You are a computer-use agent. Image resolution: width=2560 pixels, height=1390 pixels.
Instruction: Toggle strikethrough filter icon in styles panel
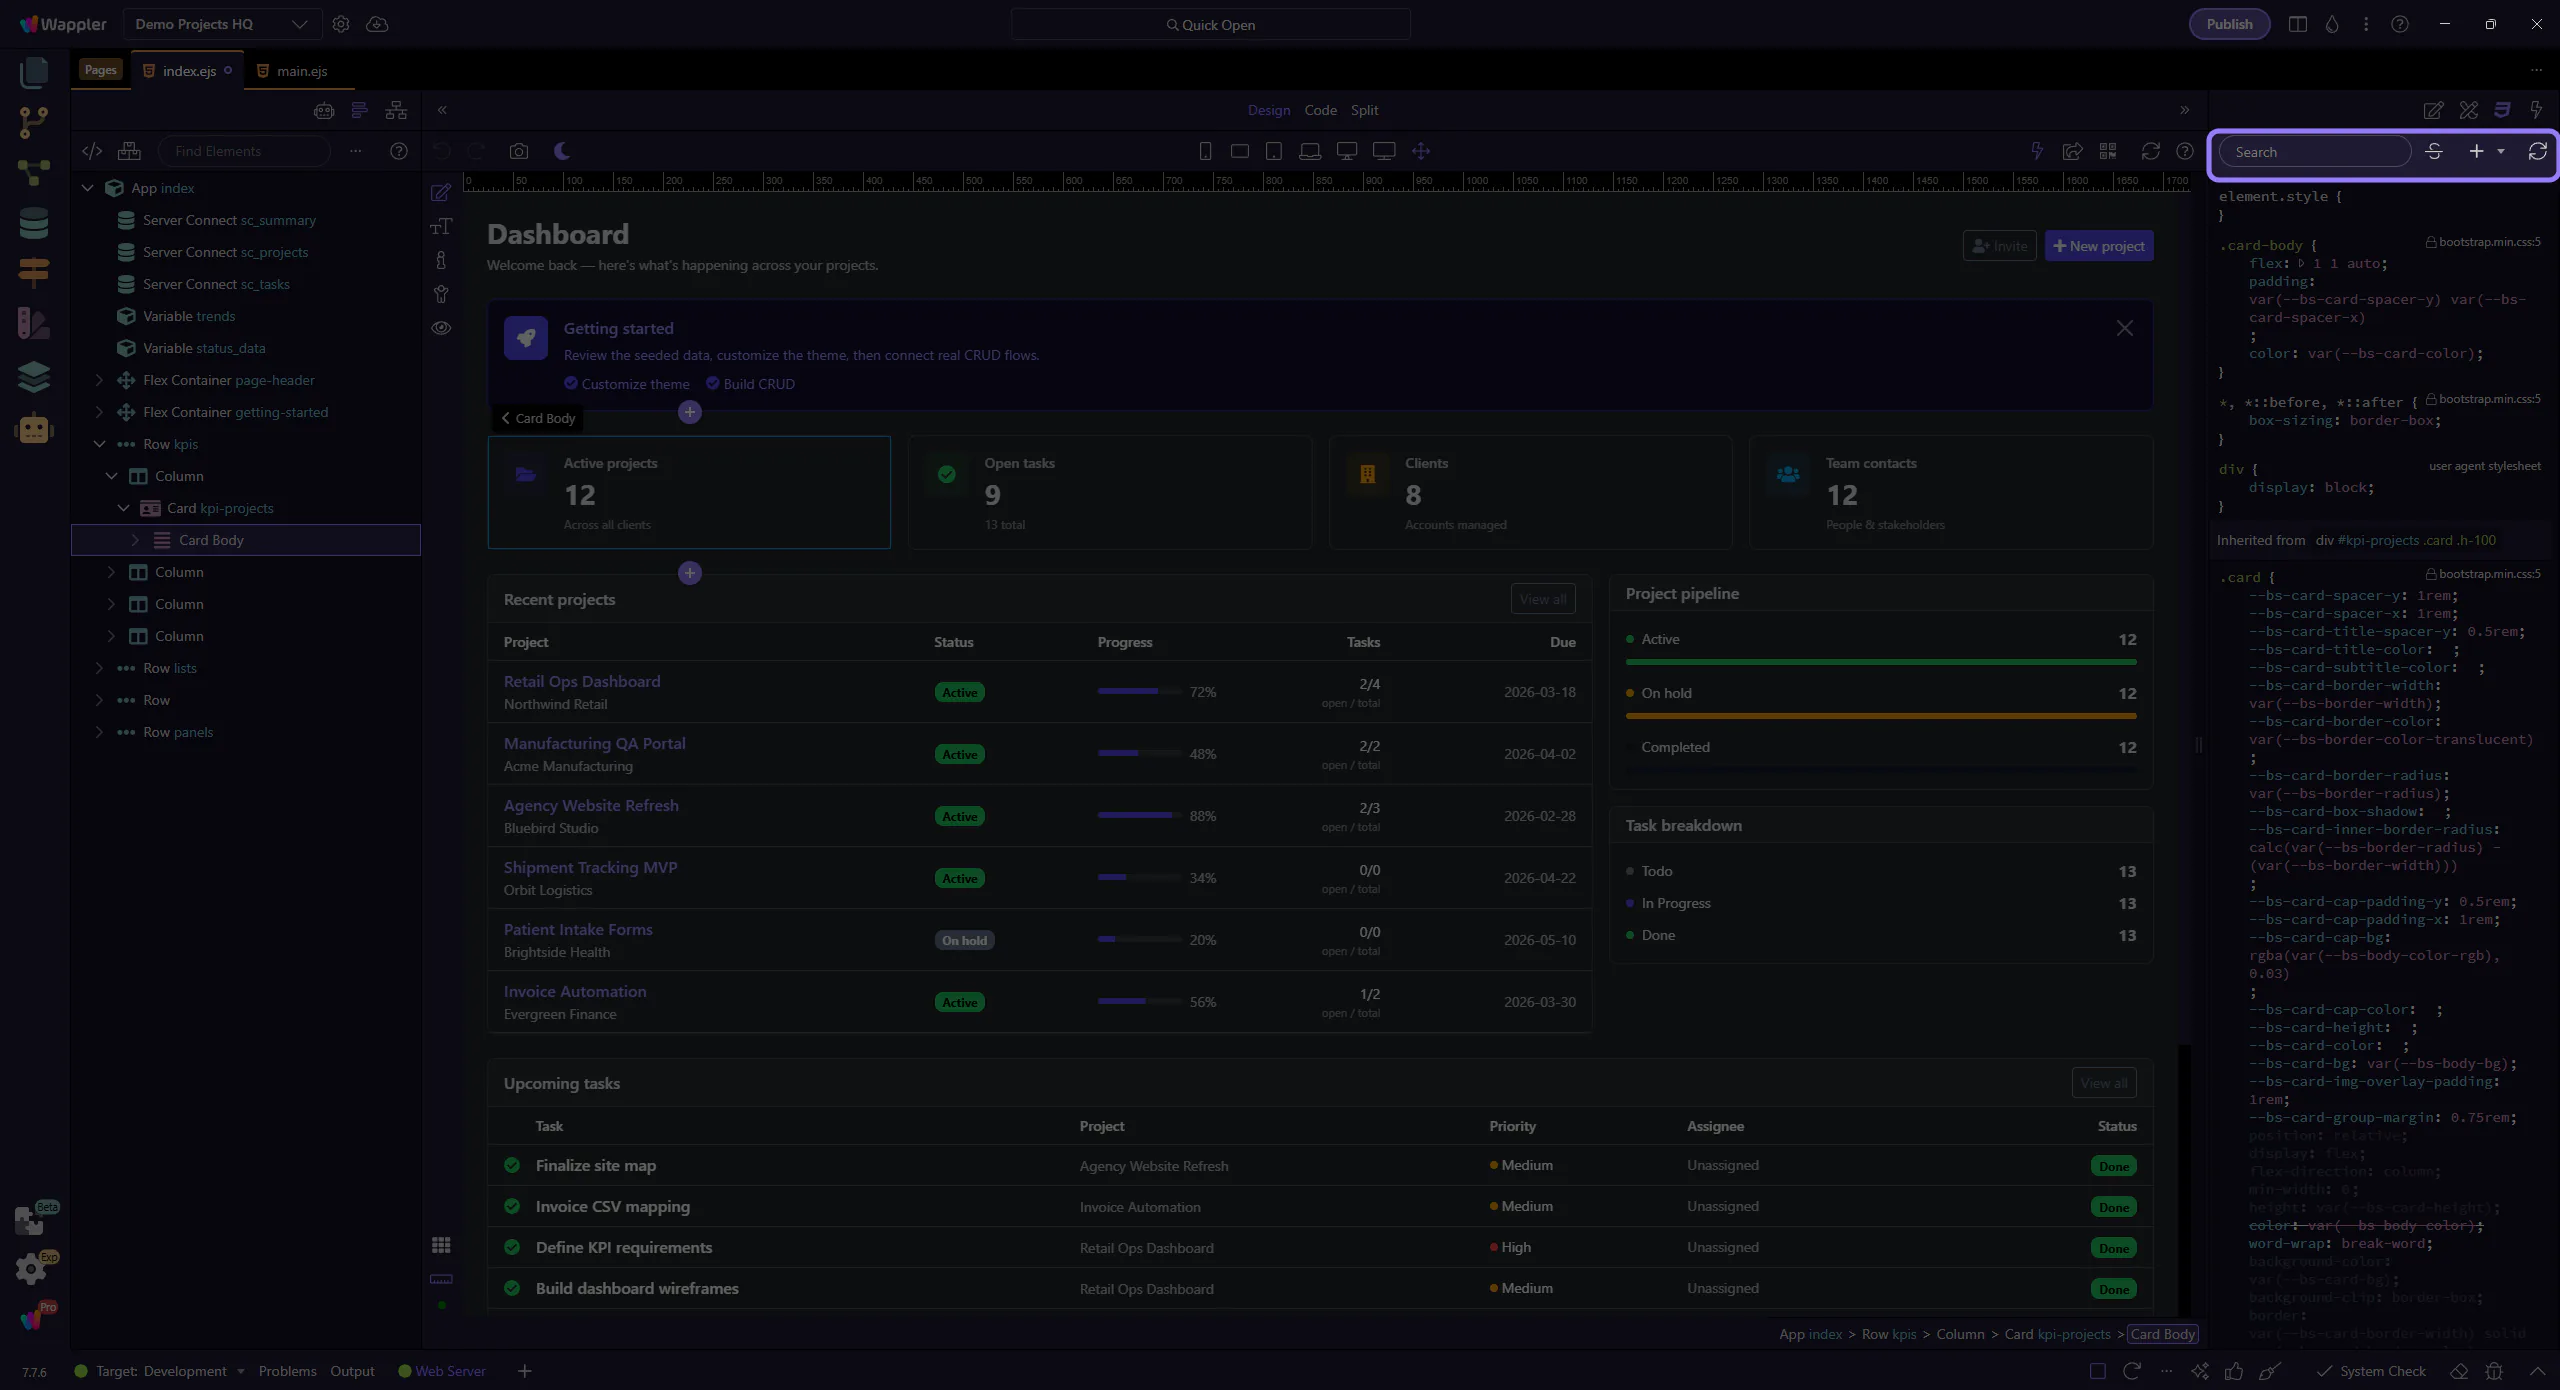(2434, 151)
